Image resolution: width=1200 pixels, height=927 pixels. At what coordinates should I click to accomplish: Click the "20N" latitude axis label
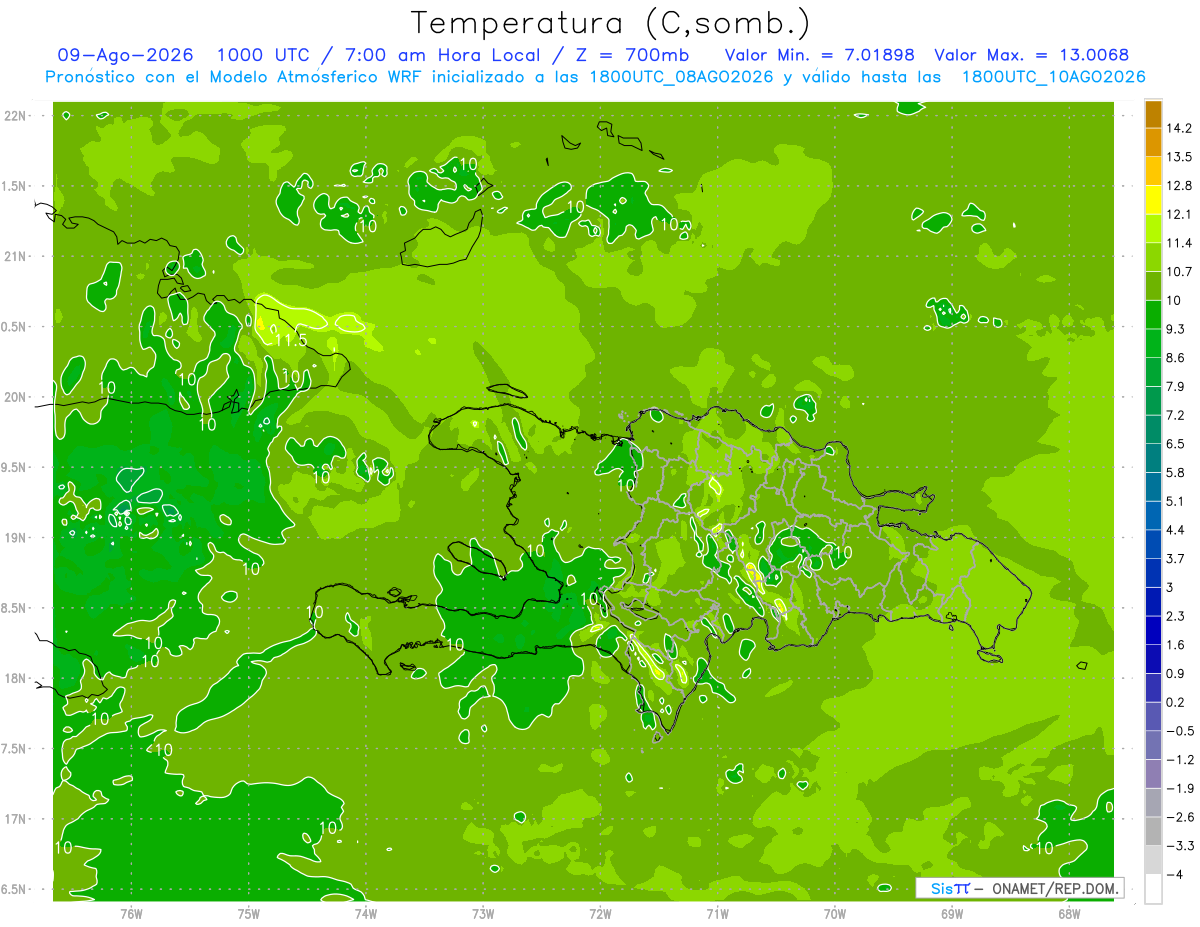tap(17, 397)
